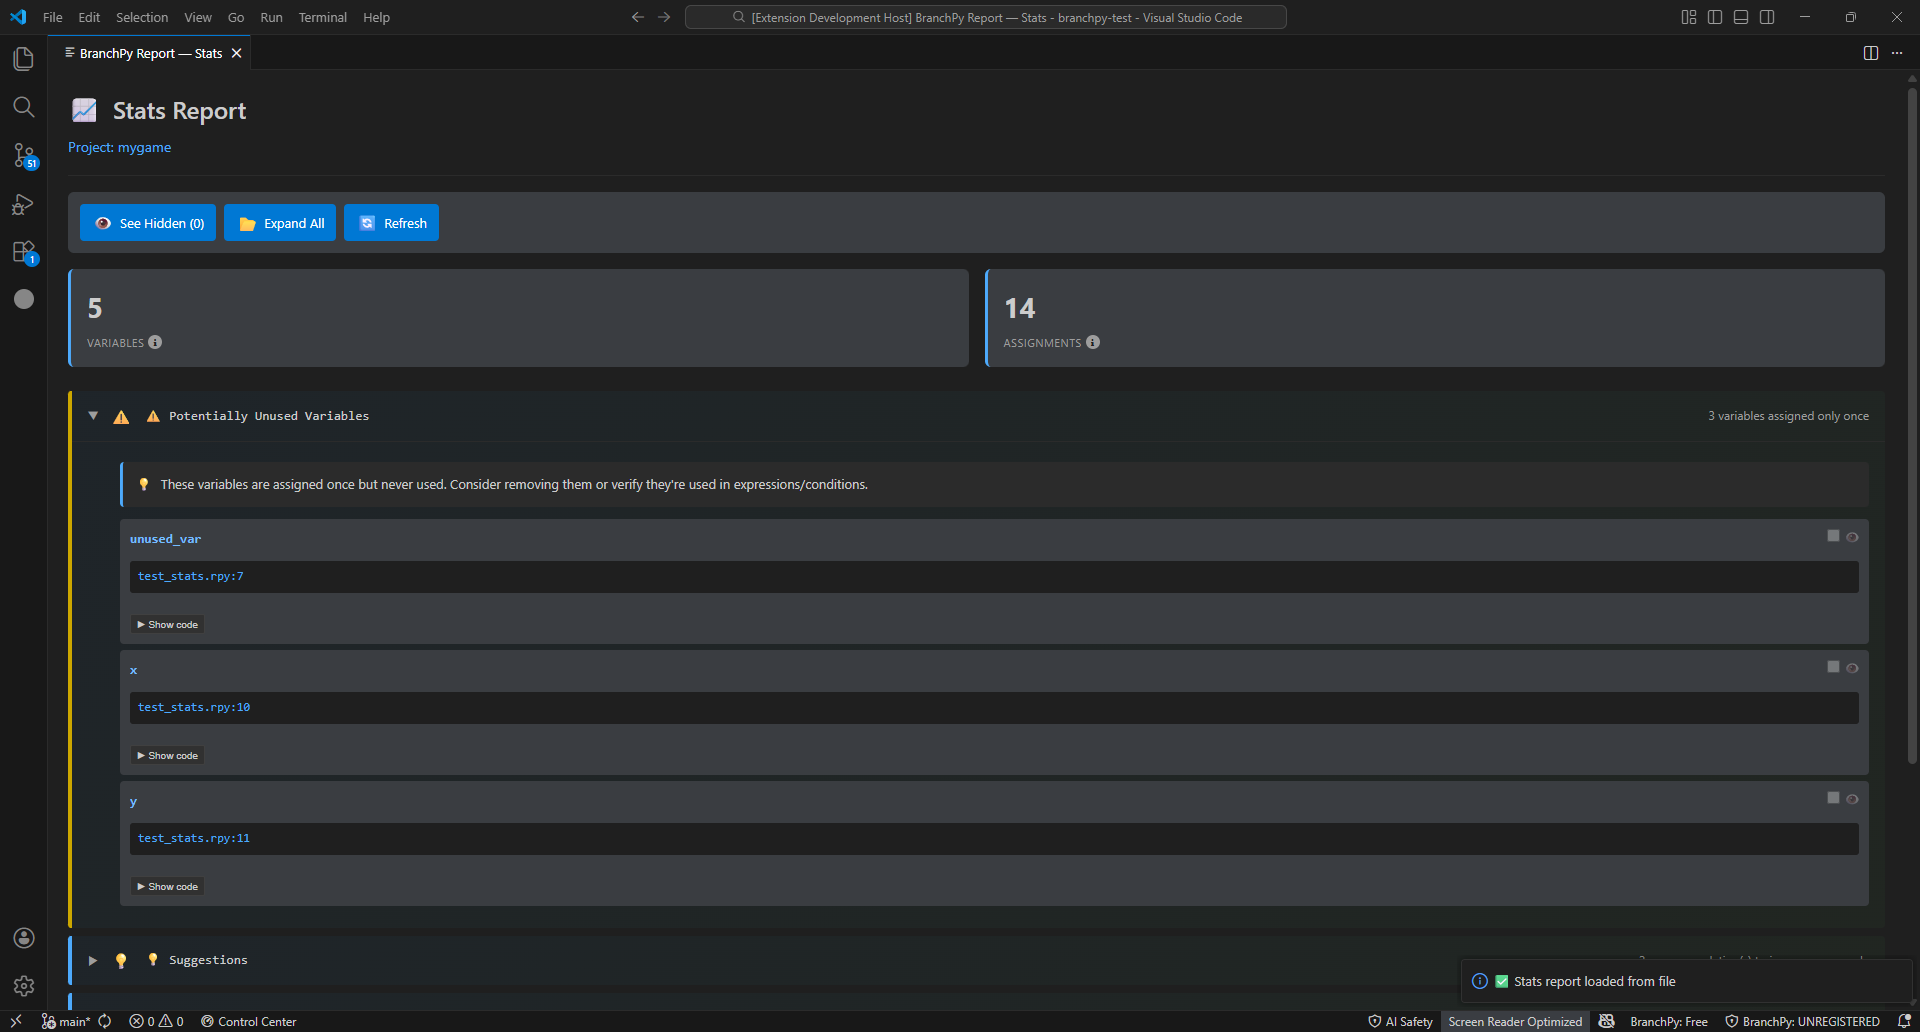Screen dimensions: 1920x1032
Task: Expand the Suggestions section
Action: point(92,959)
